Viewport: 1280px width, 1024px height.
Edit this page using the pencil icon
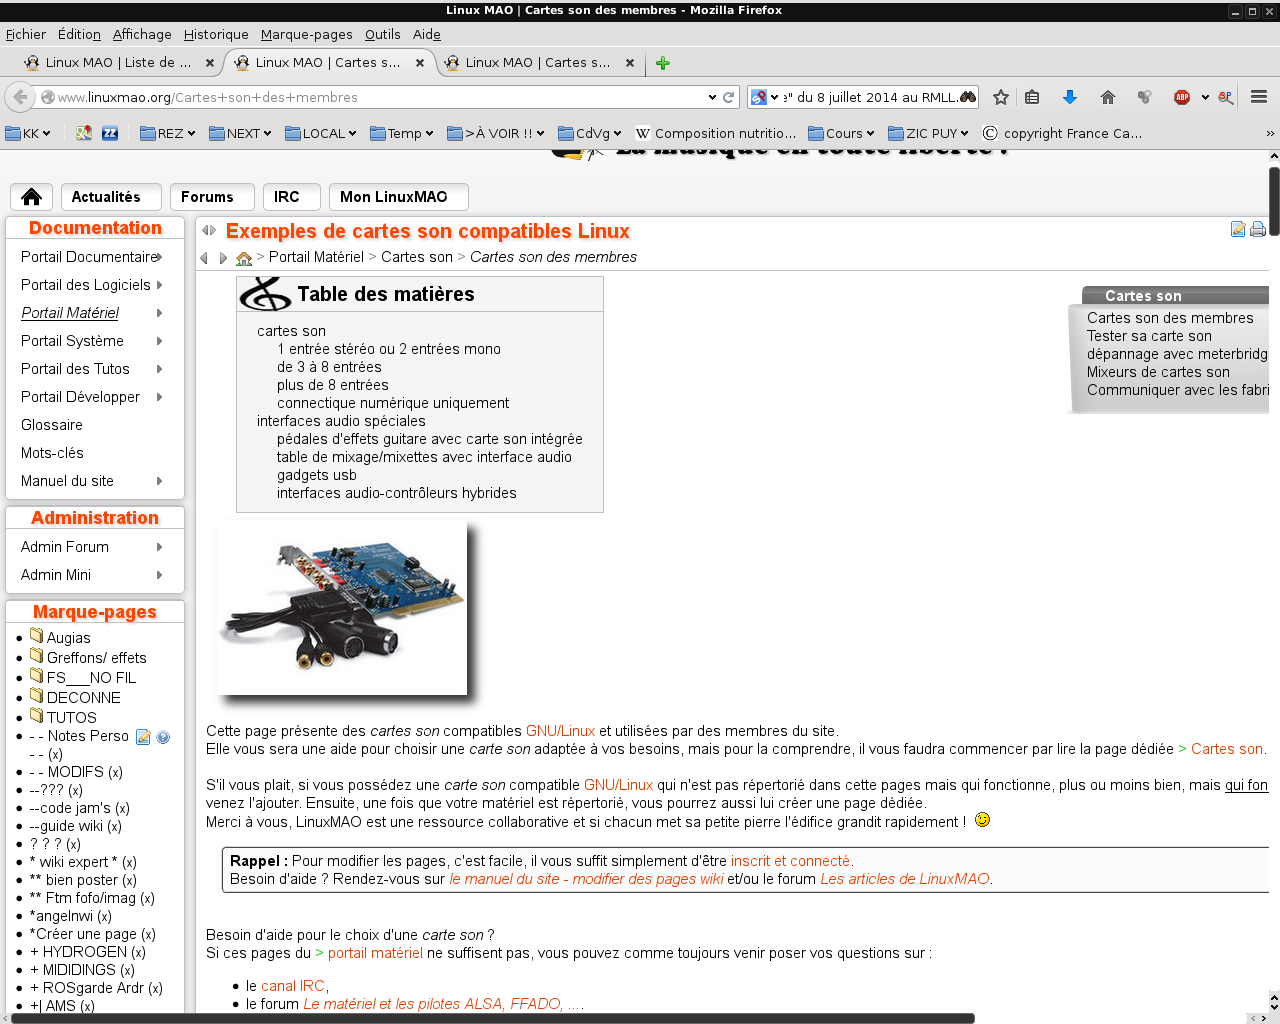point(1238,229)
